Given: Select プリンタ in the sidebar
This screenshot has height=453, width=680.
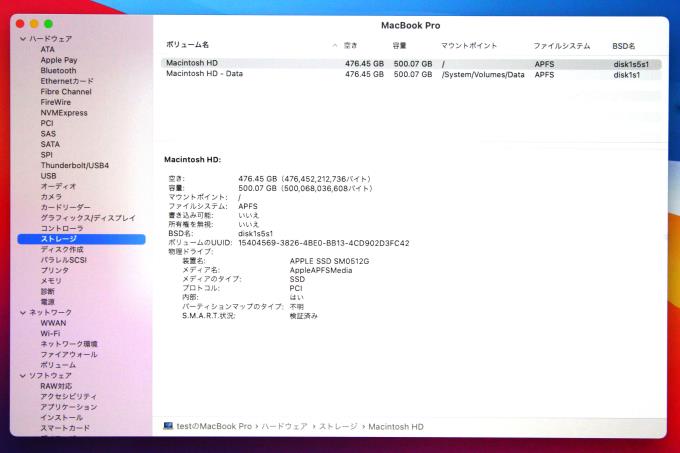Looking at the screenshot, I should tap(55, 270).
